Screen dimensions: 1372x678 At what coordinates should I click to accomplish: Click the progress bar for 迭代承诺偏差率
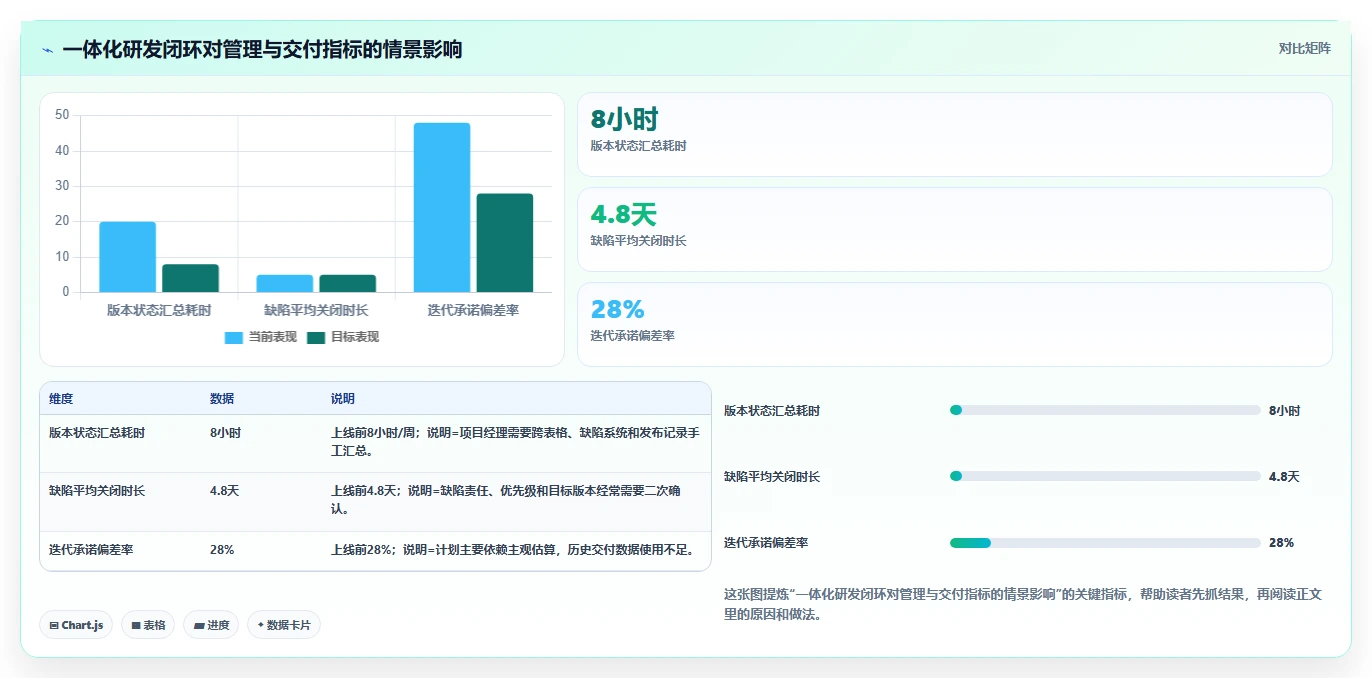[1105, 543]
